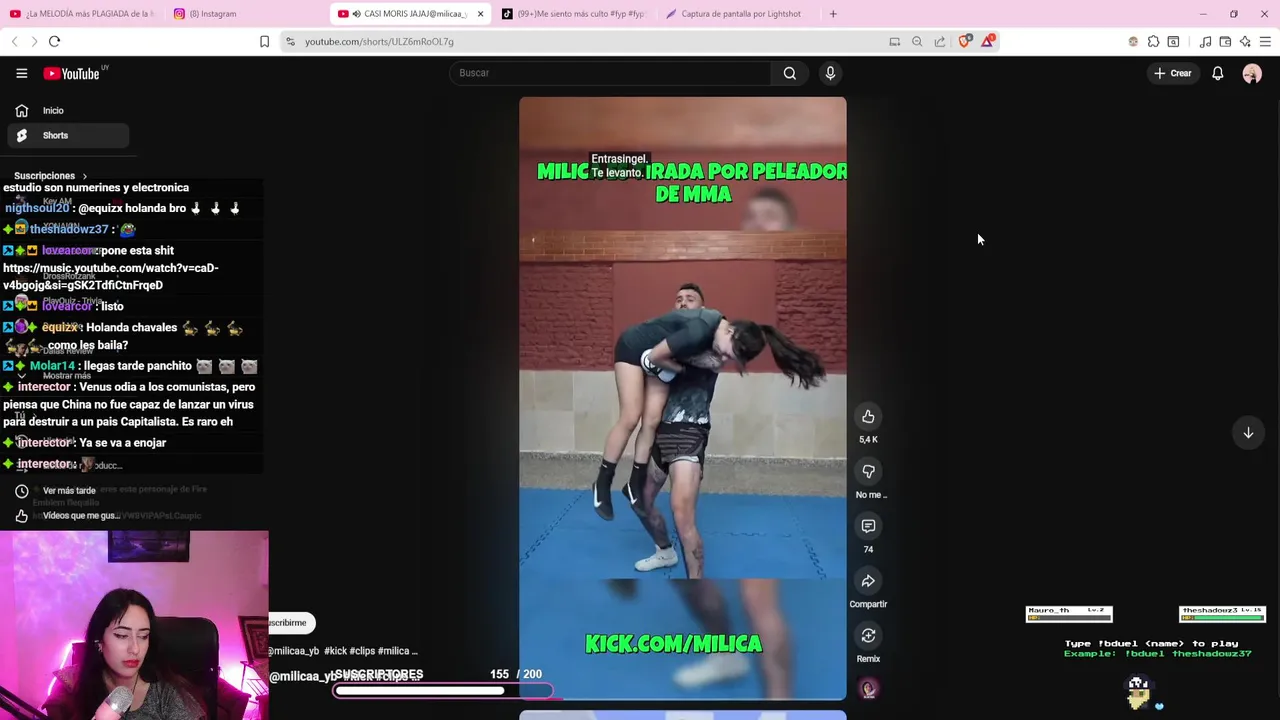Close the CASI MORIS JAJAJ tab
The height and width of the screenshot is (720, 1280).
(x=480, y=14)
